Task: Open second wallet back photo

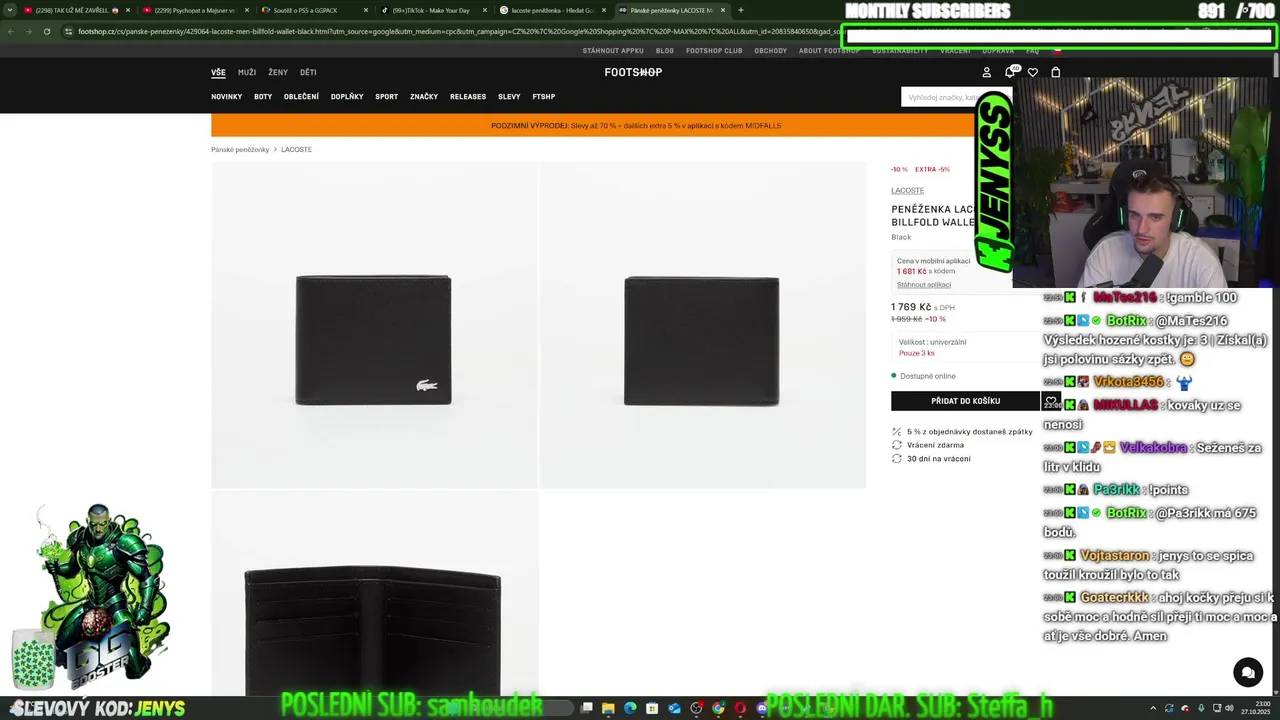Action: tap(702, 325)
